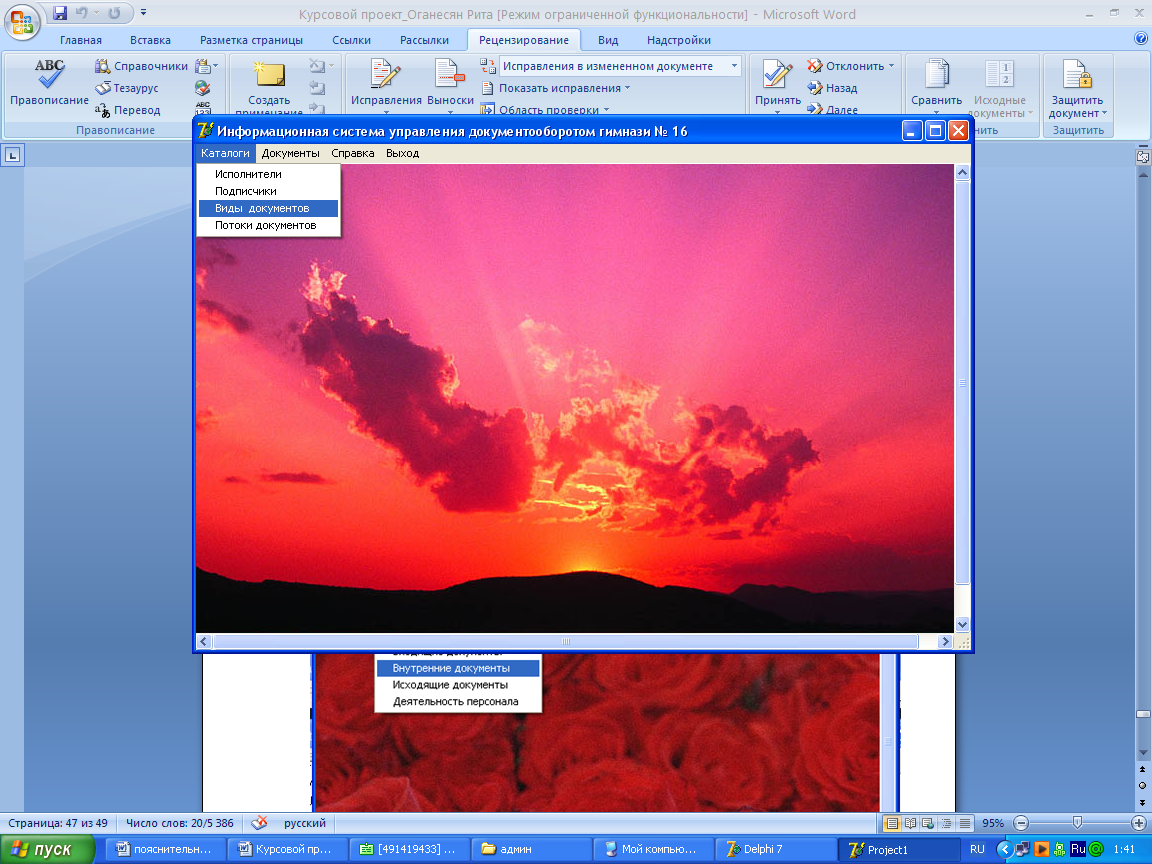Click the proofing errors icon in status bar
Image resolution: width=1152 pixels, height=864 pixels.
259,823
